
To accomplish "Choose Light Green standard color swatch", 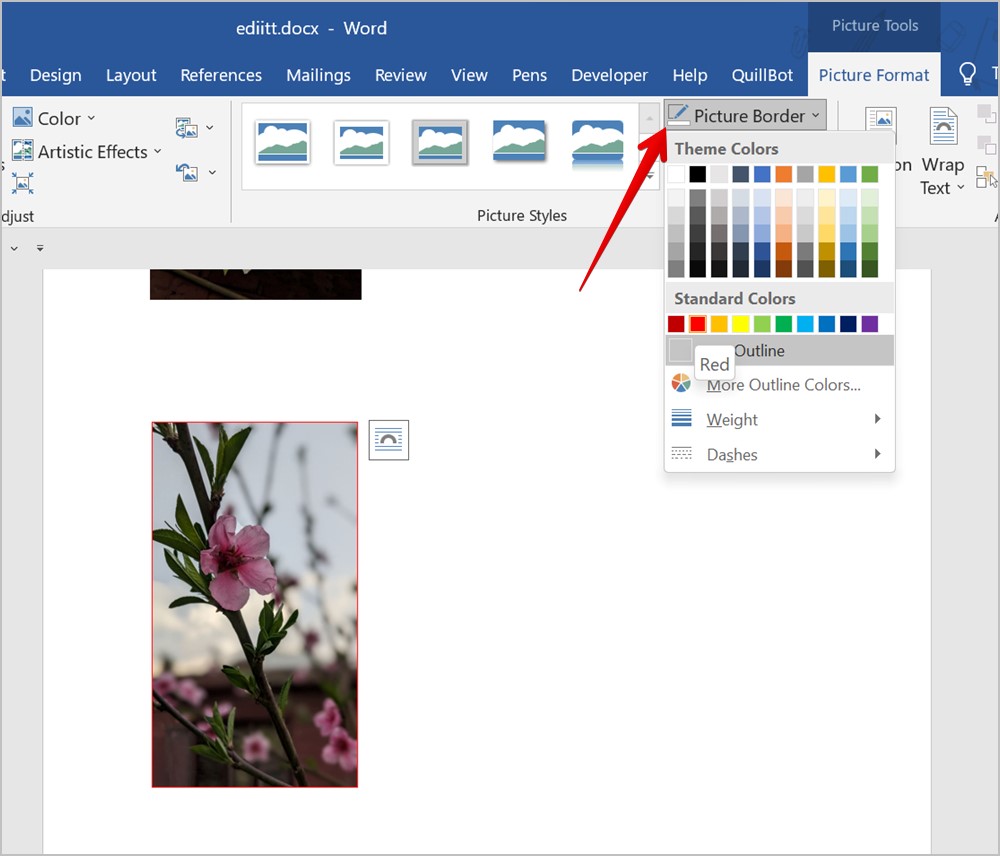I will (762, 324).
